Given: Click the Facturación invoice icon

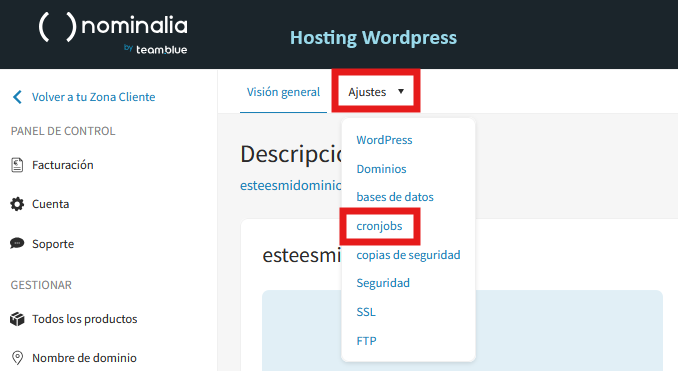Looking at the screenshot, I should click(x=17, y=165).
